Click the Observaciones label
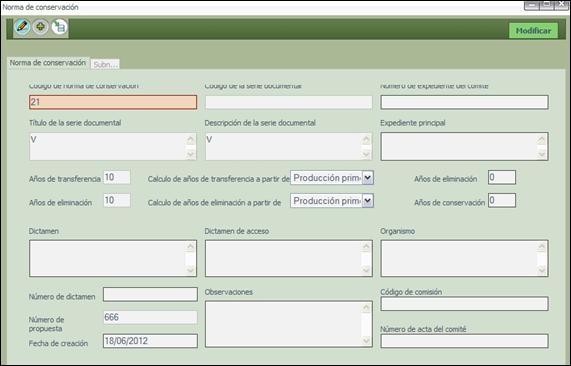The image size is (571, 366). pyautogui.click(x=228, y=292)
